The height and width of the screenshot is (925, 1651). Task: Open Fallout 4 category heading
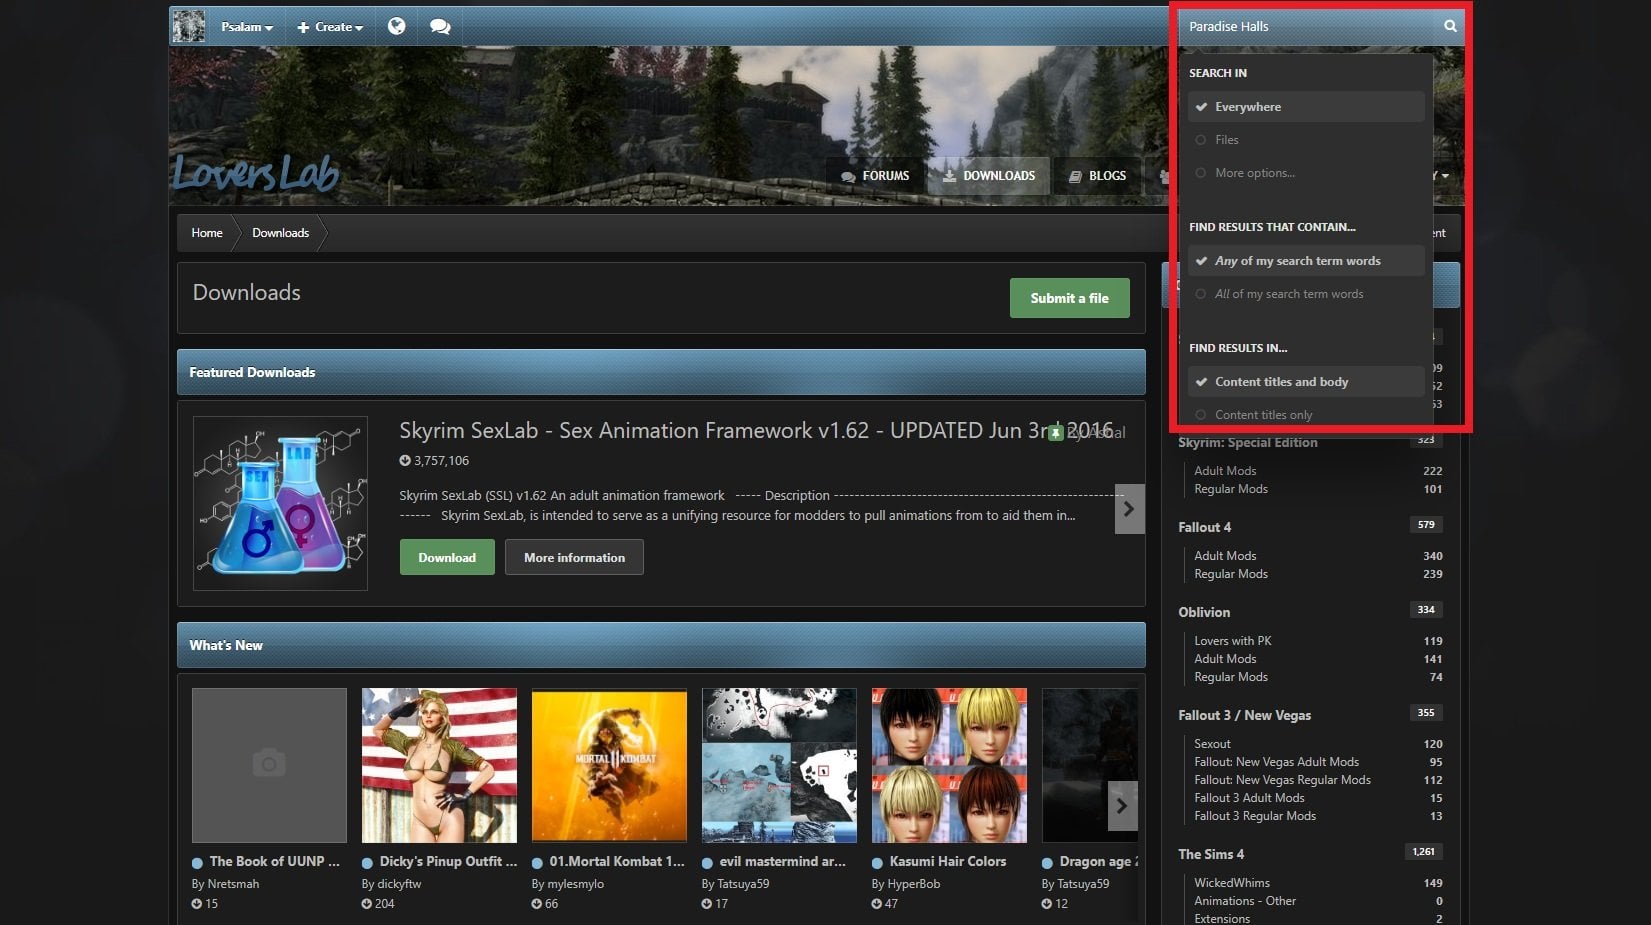point(1205,528)
